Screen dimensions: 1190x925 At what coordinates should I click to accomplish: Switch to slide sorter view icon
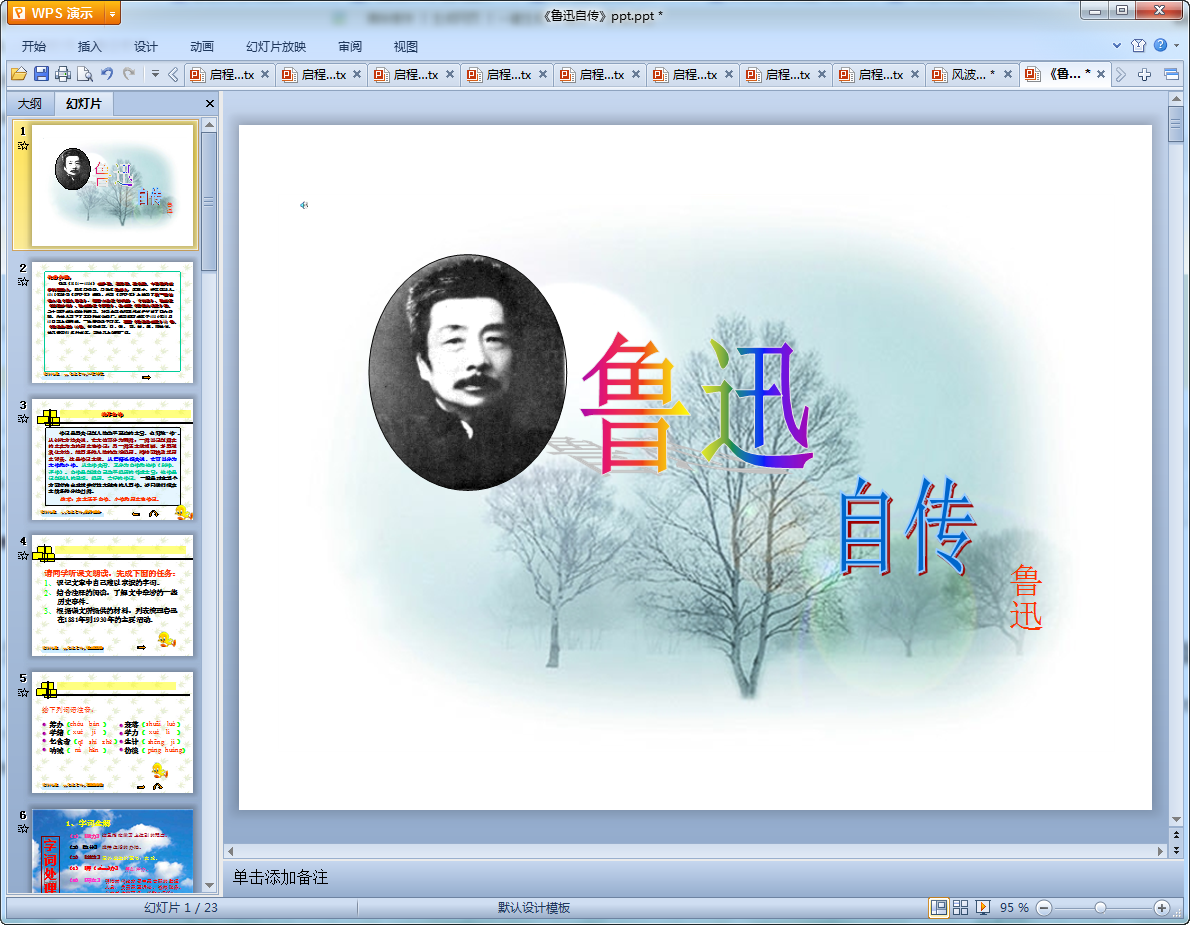(x=961, y=908)
